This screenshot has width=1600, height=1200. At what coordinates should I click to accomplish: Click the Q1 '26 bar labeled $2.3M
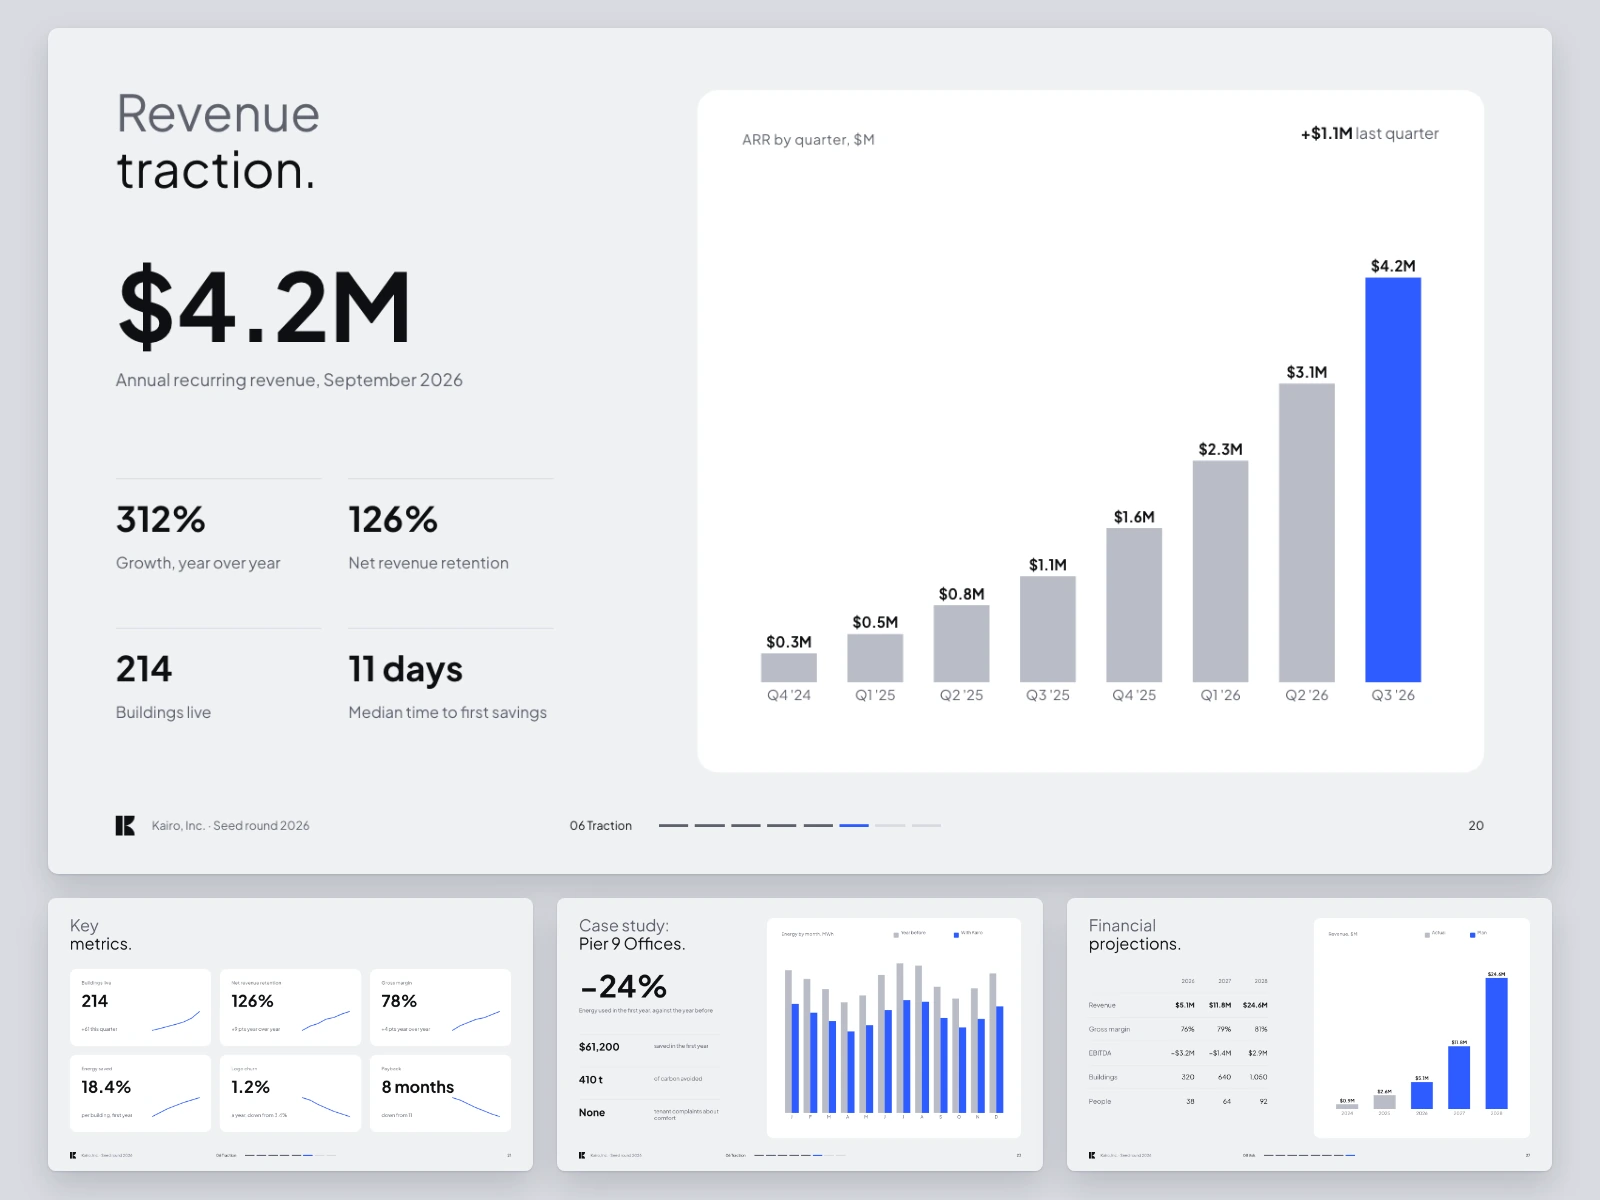pos(1220,571)
